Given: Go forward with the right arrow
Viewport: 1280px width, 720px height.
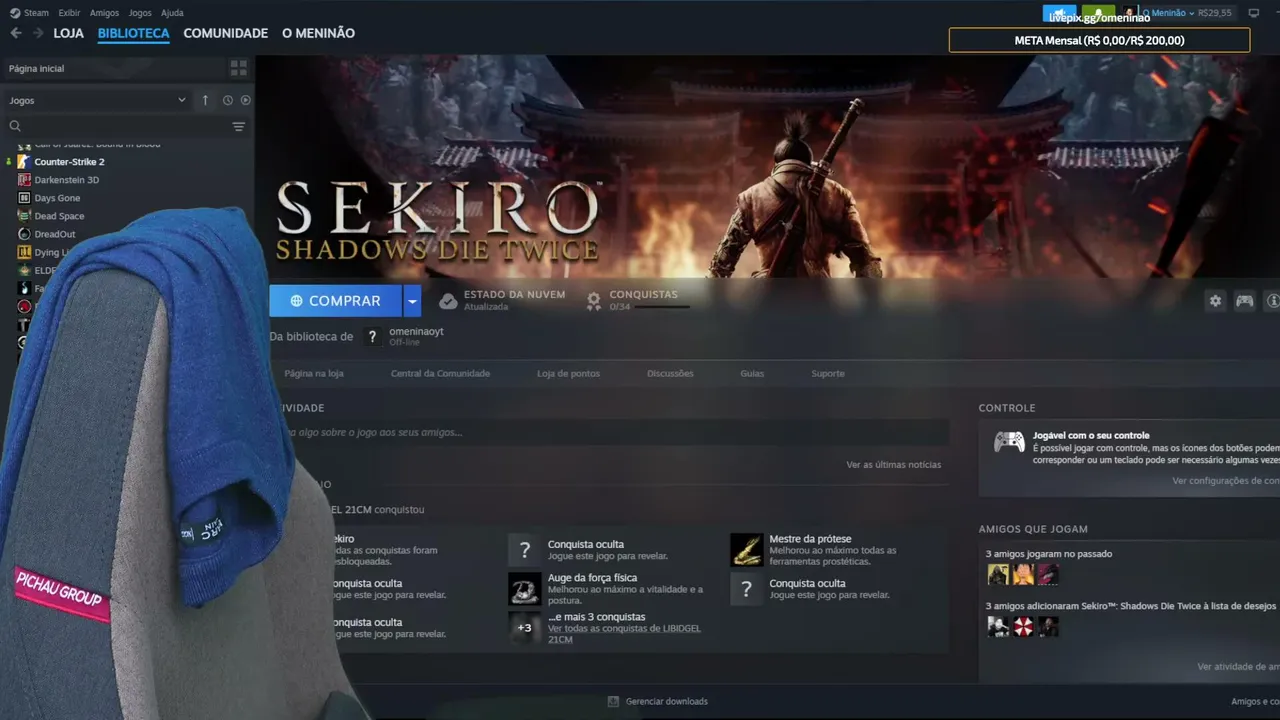Looking at the screenshot, I should click(x=38, y=33).
